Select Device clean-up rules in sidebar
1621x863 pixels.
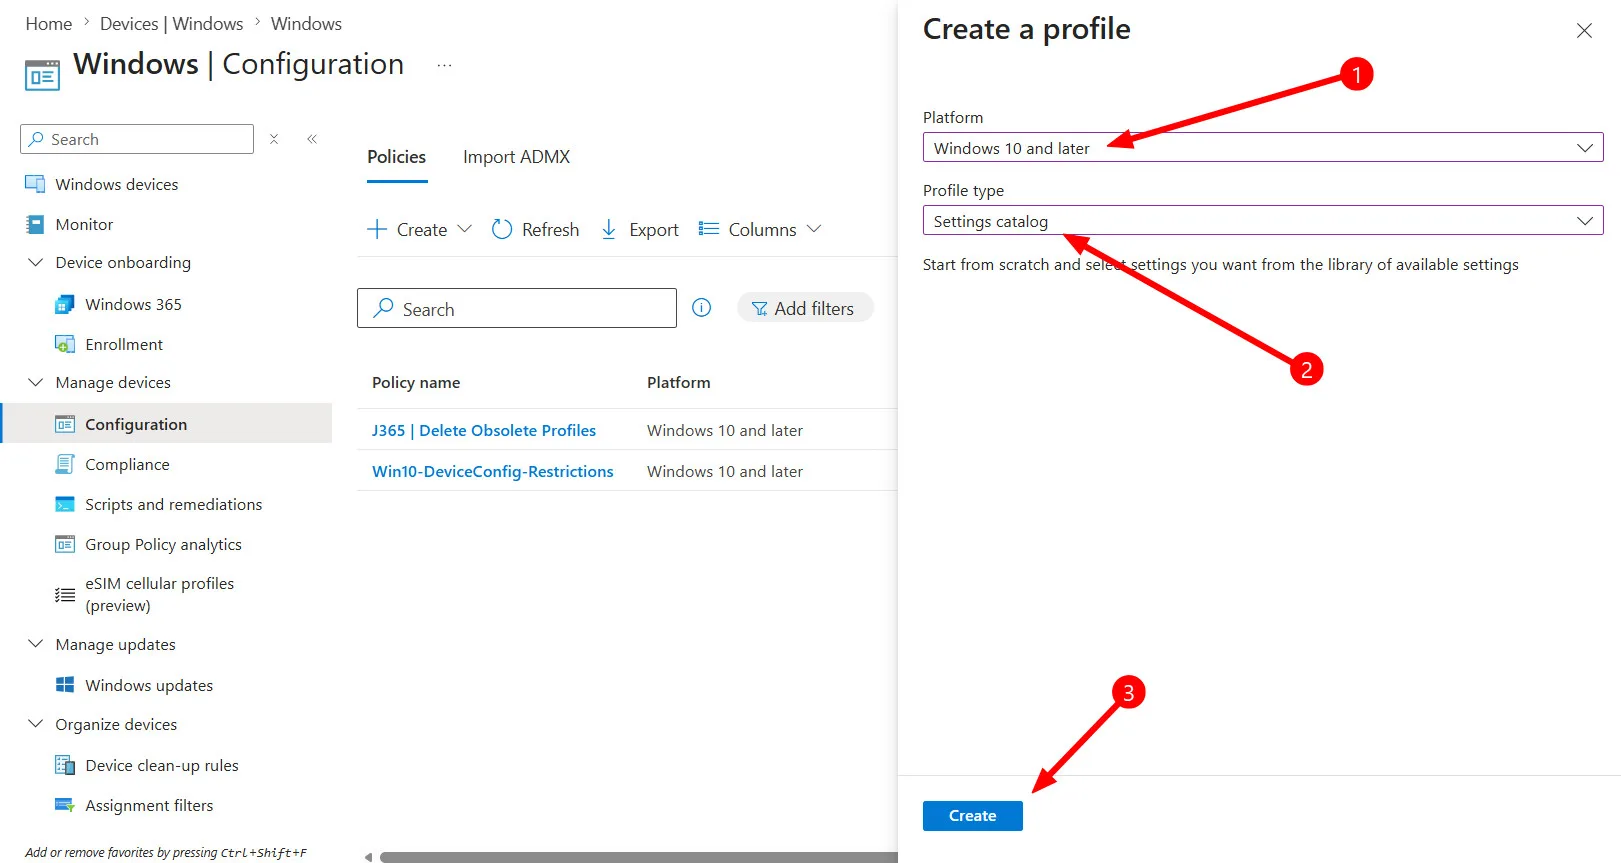tap(162, 765)
